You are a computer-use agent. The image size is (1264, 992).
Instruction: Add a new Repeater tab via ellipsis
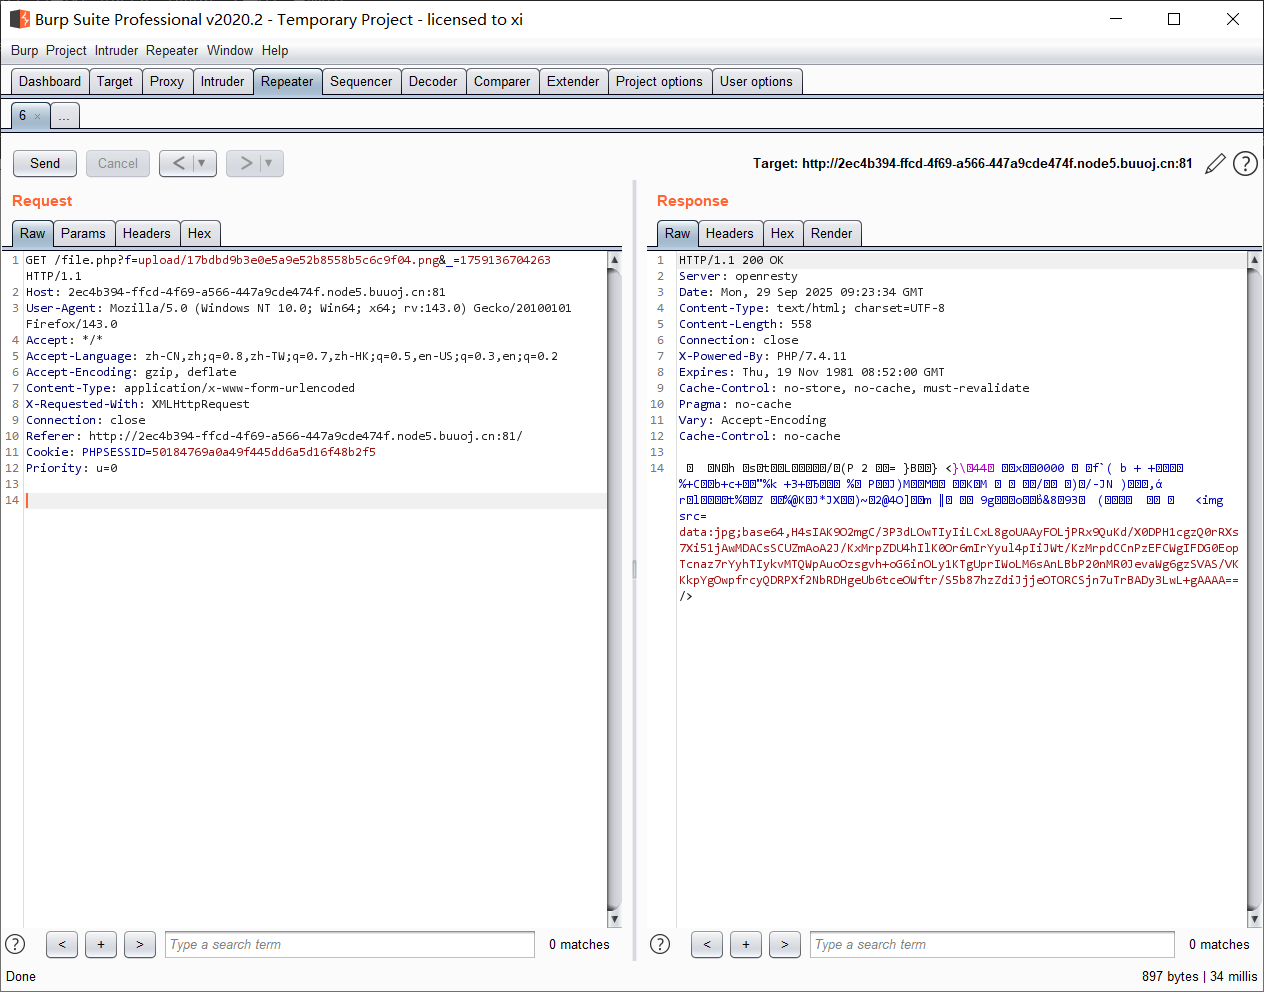click(64, 116)
